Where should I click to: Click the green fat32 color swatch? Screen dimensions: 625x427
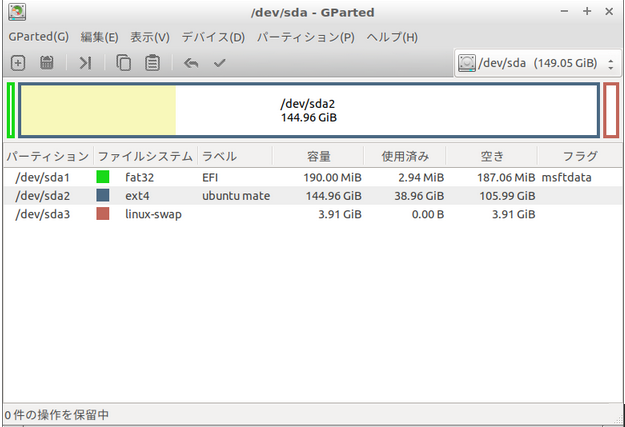coord(103,177)
